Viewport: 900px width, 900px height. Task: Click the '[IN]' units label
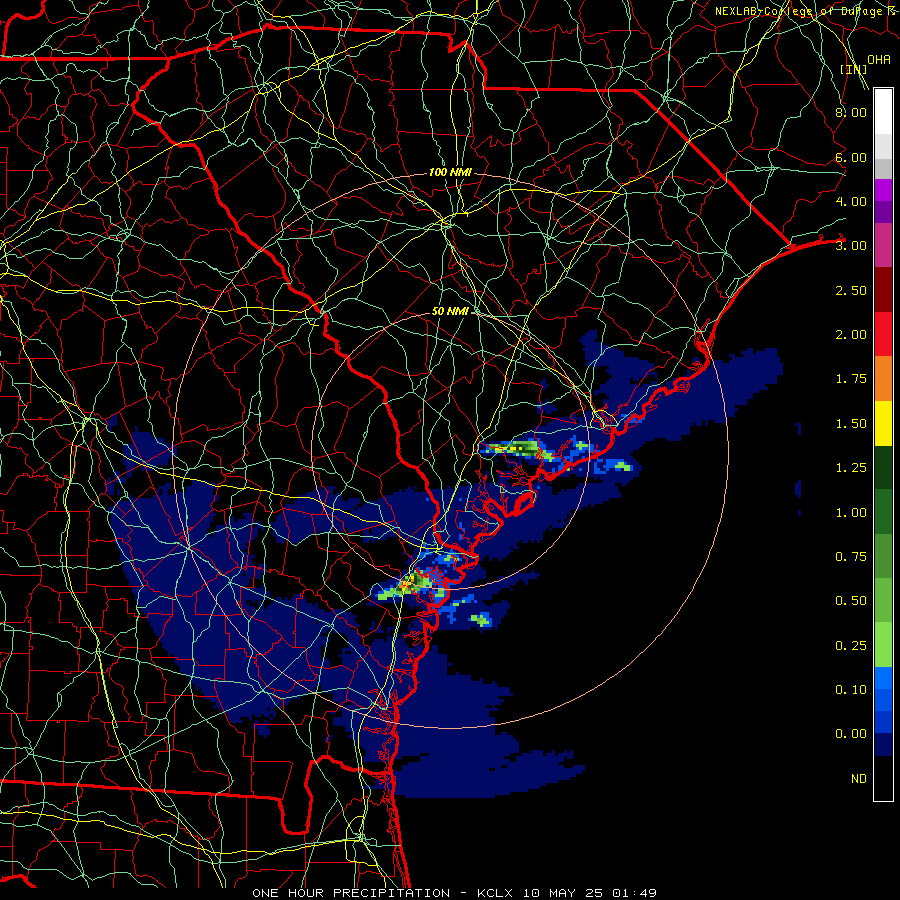(854, 69)
